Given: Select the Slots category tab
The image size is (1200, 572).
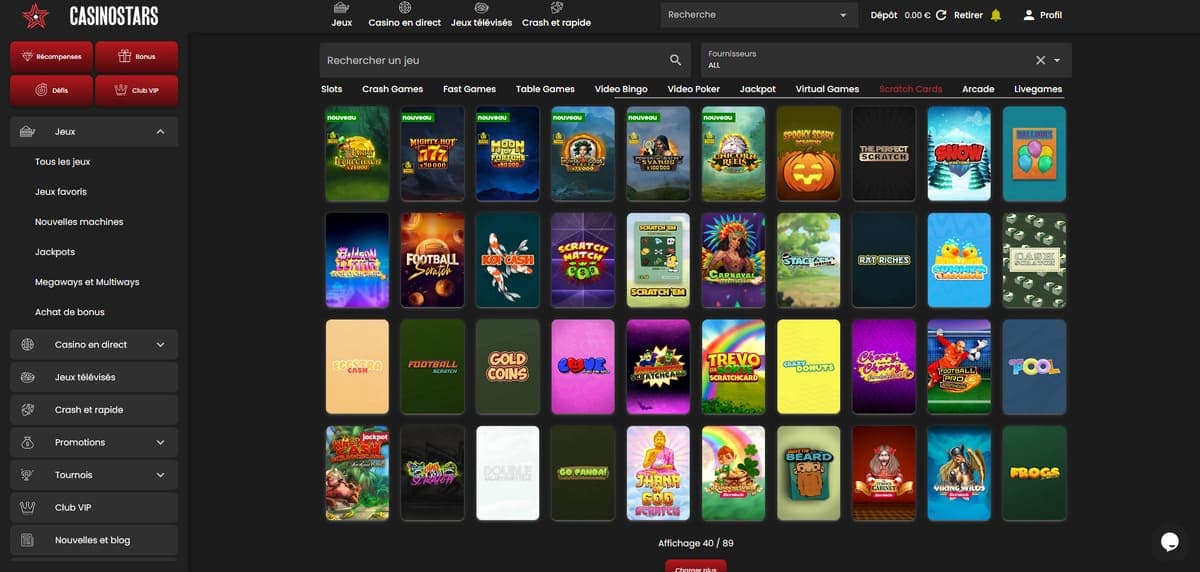Looking at the screenshot, I should click(331, 89).
